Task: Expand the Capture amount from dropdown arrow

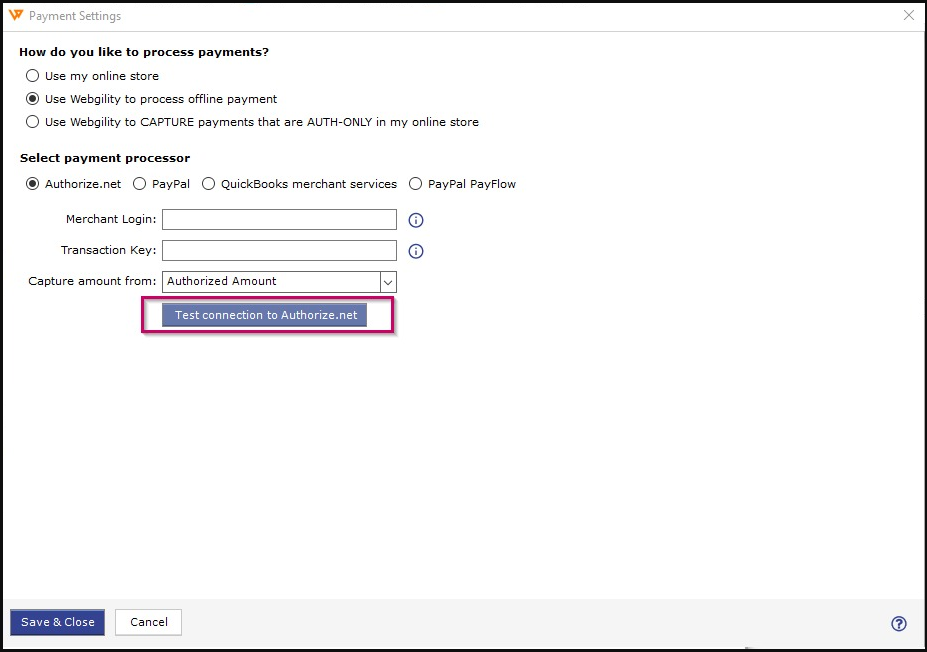Action: click(388, 282)
